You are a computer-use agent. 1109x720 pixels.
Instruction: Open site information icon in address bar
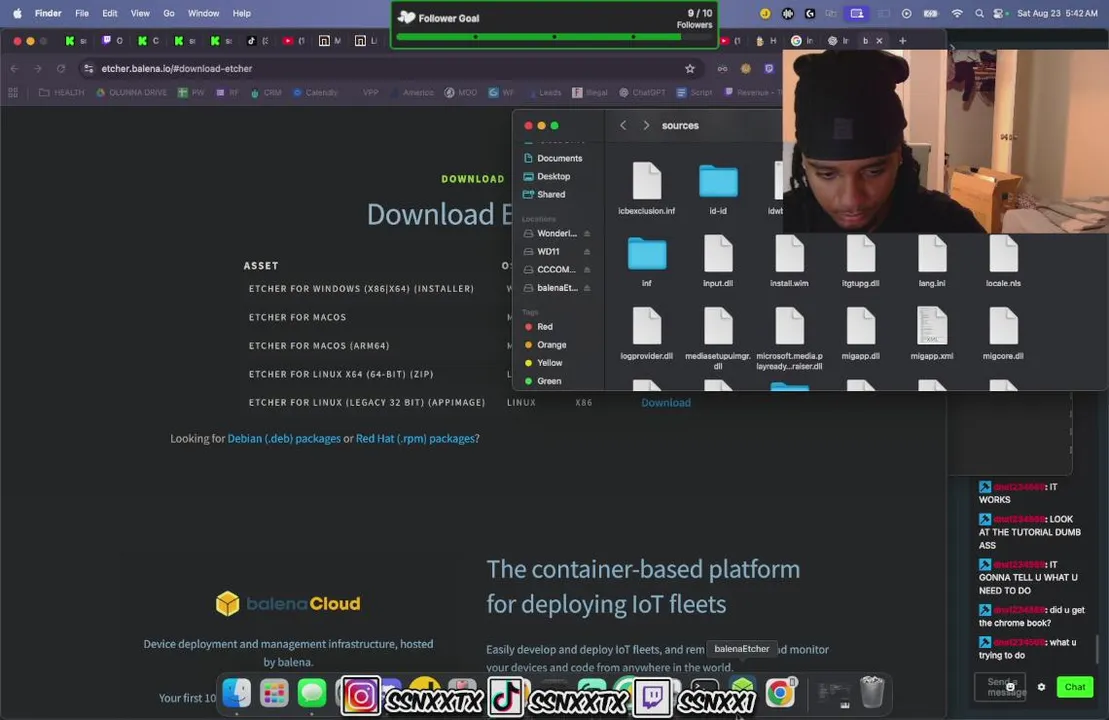pyautogui.click(x=88, y=69)
